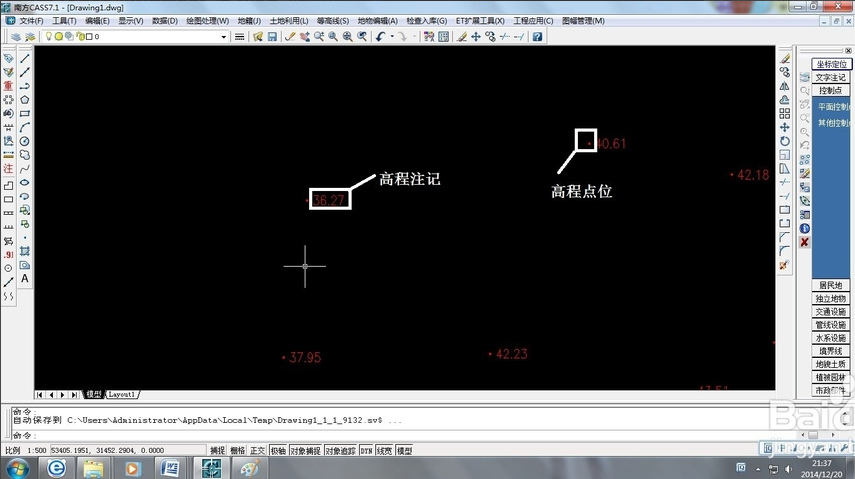Screen dimensions: 855x479
Task: Toggle 捕捉 snap mode in status bar
Action: 218,451
